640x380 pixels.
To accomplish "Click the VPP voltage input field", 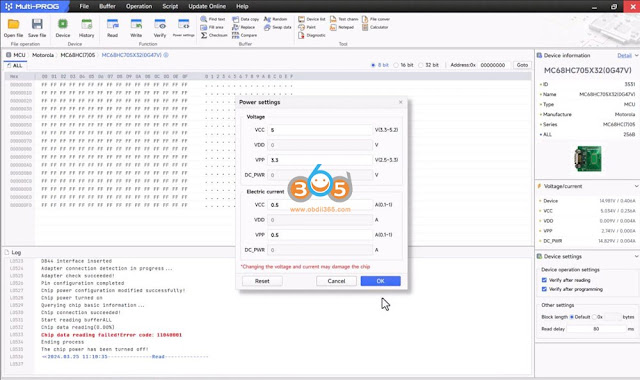I will click(320, 160).
